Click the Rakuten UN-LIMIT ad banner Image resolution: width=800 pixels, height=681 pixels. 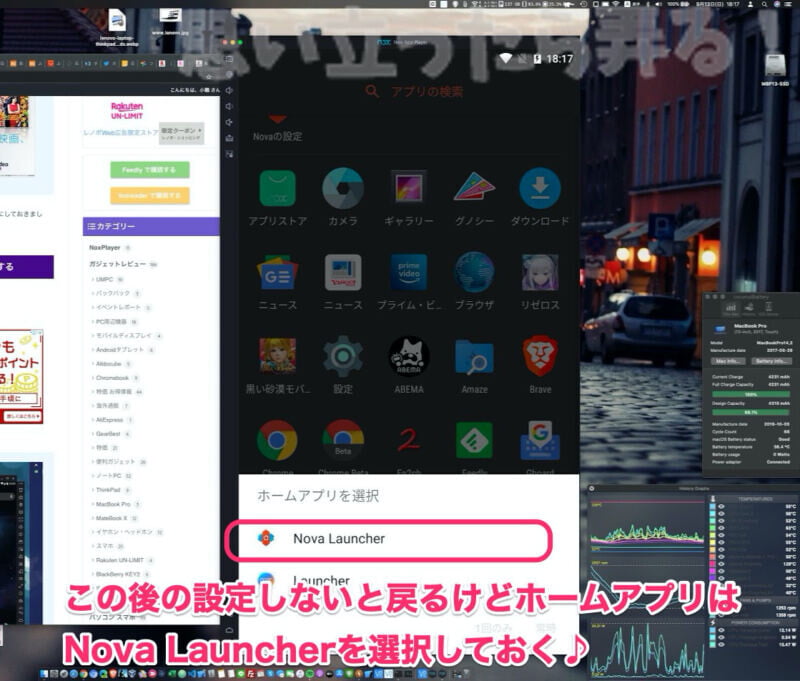(127, 111)
